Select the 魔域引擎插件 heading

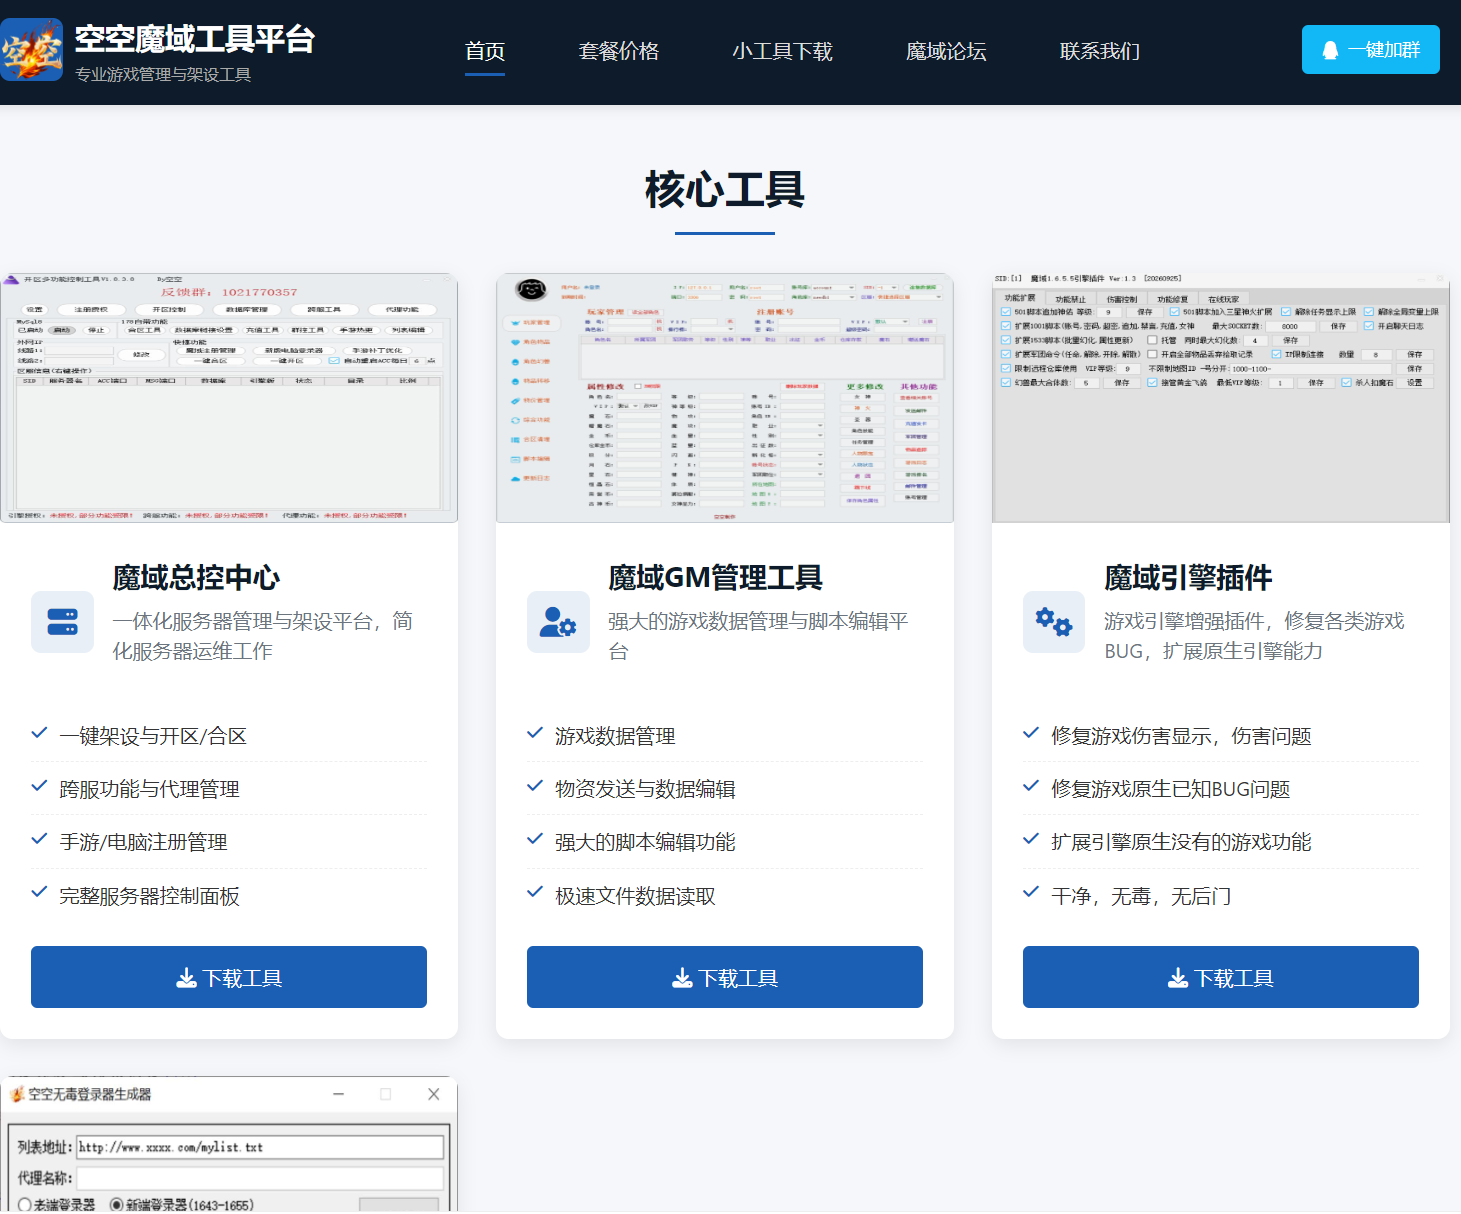point(1188,578)
